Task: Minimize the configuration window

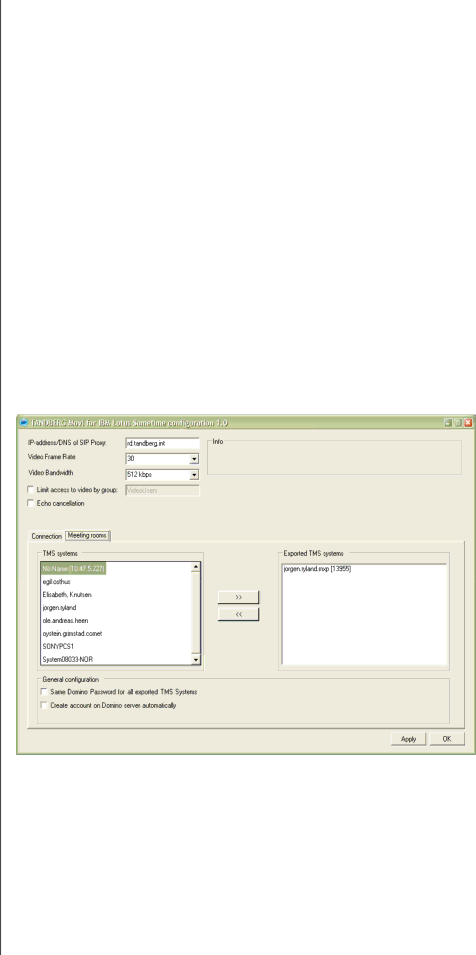Action: pos(448,422)
